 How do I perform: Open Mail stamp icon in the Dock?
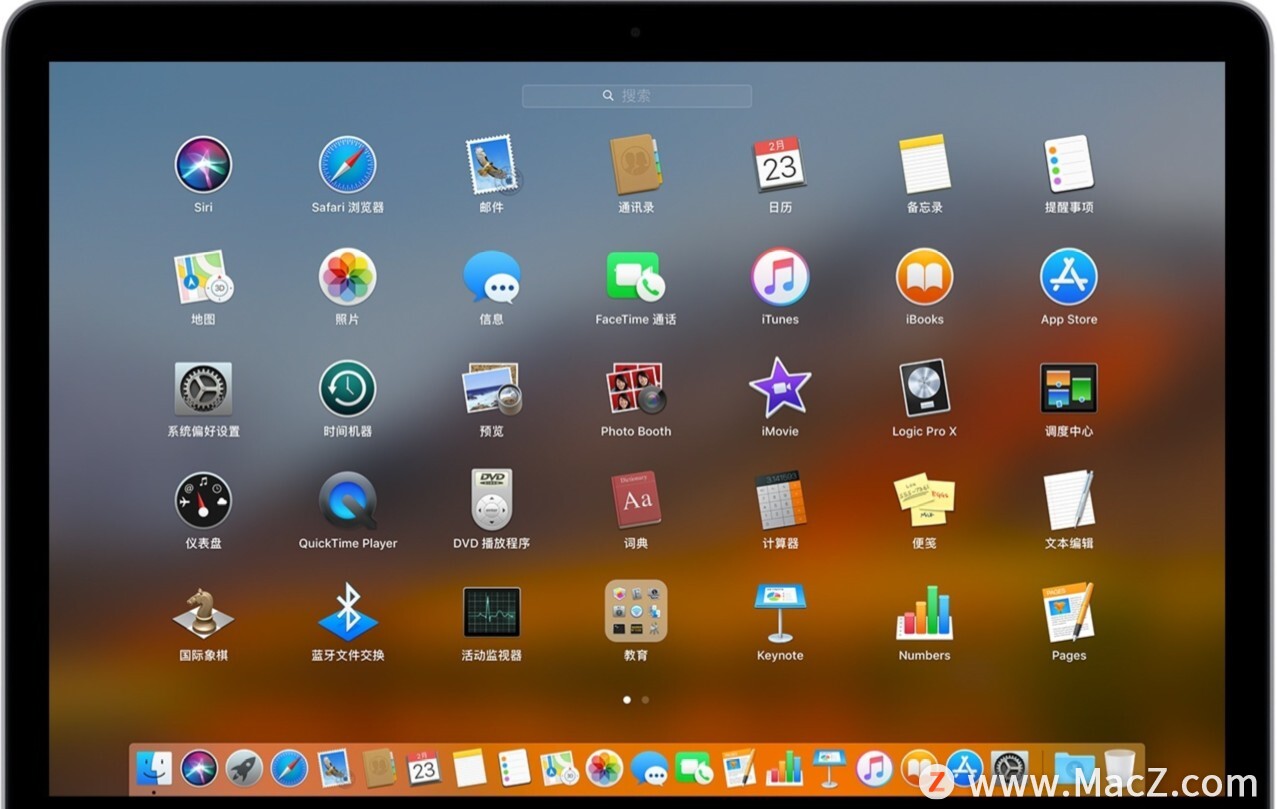334,769
